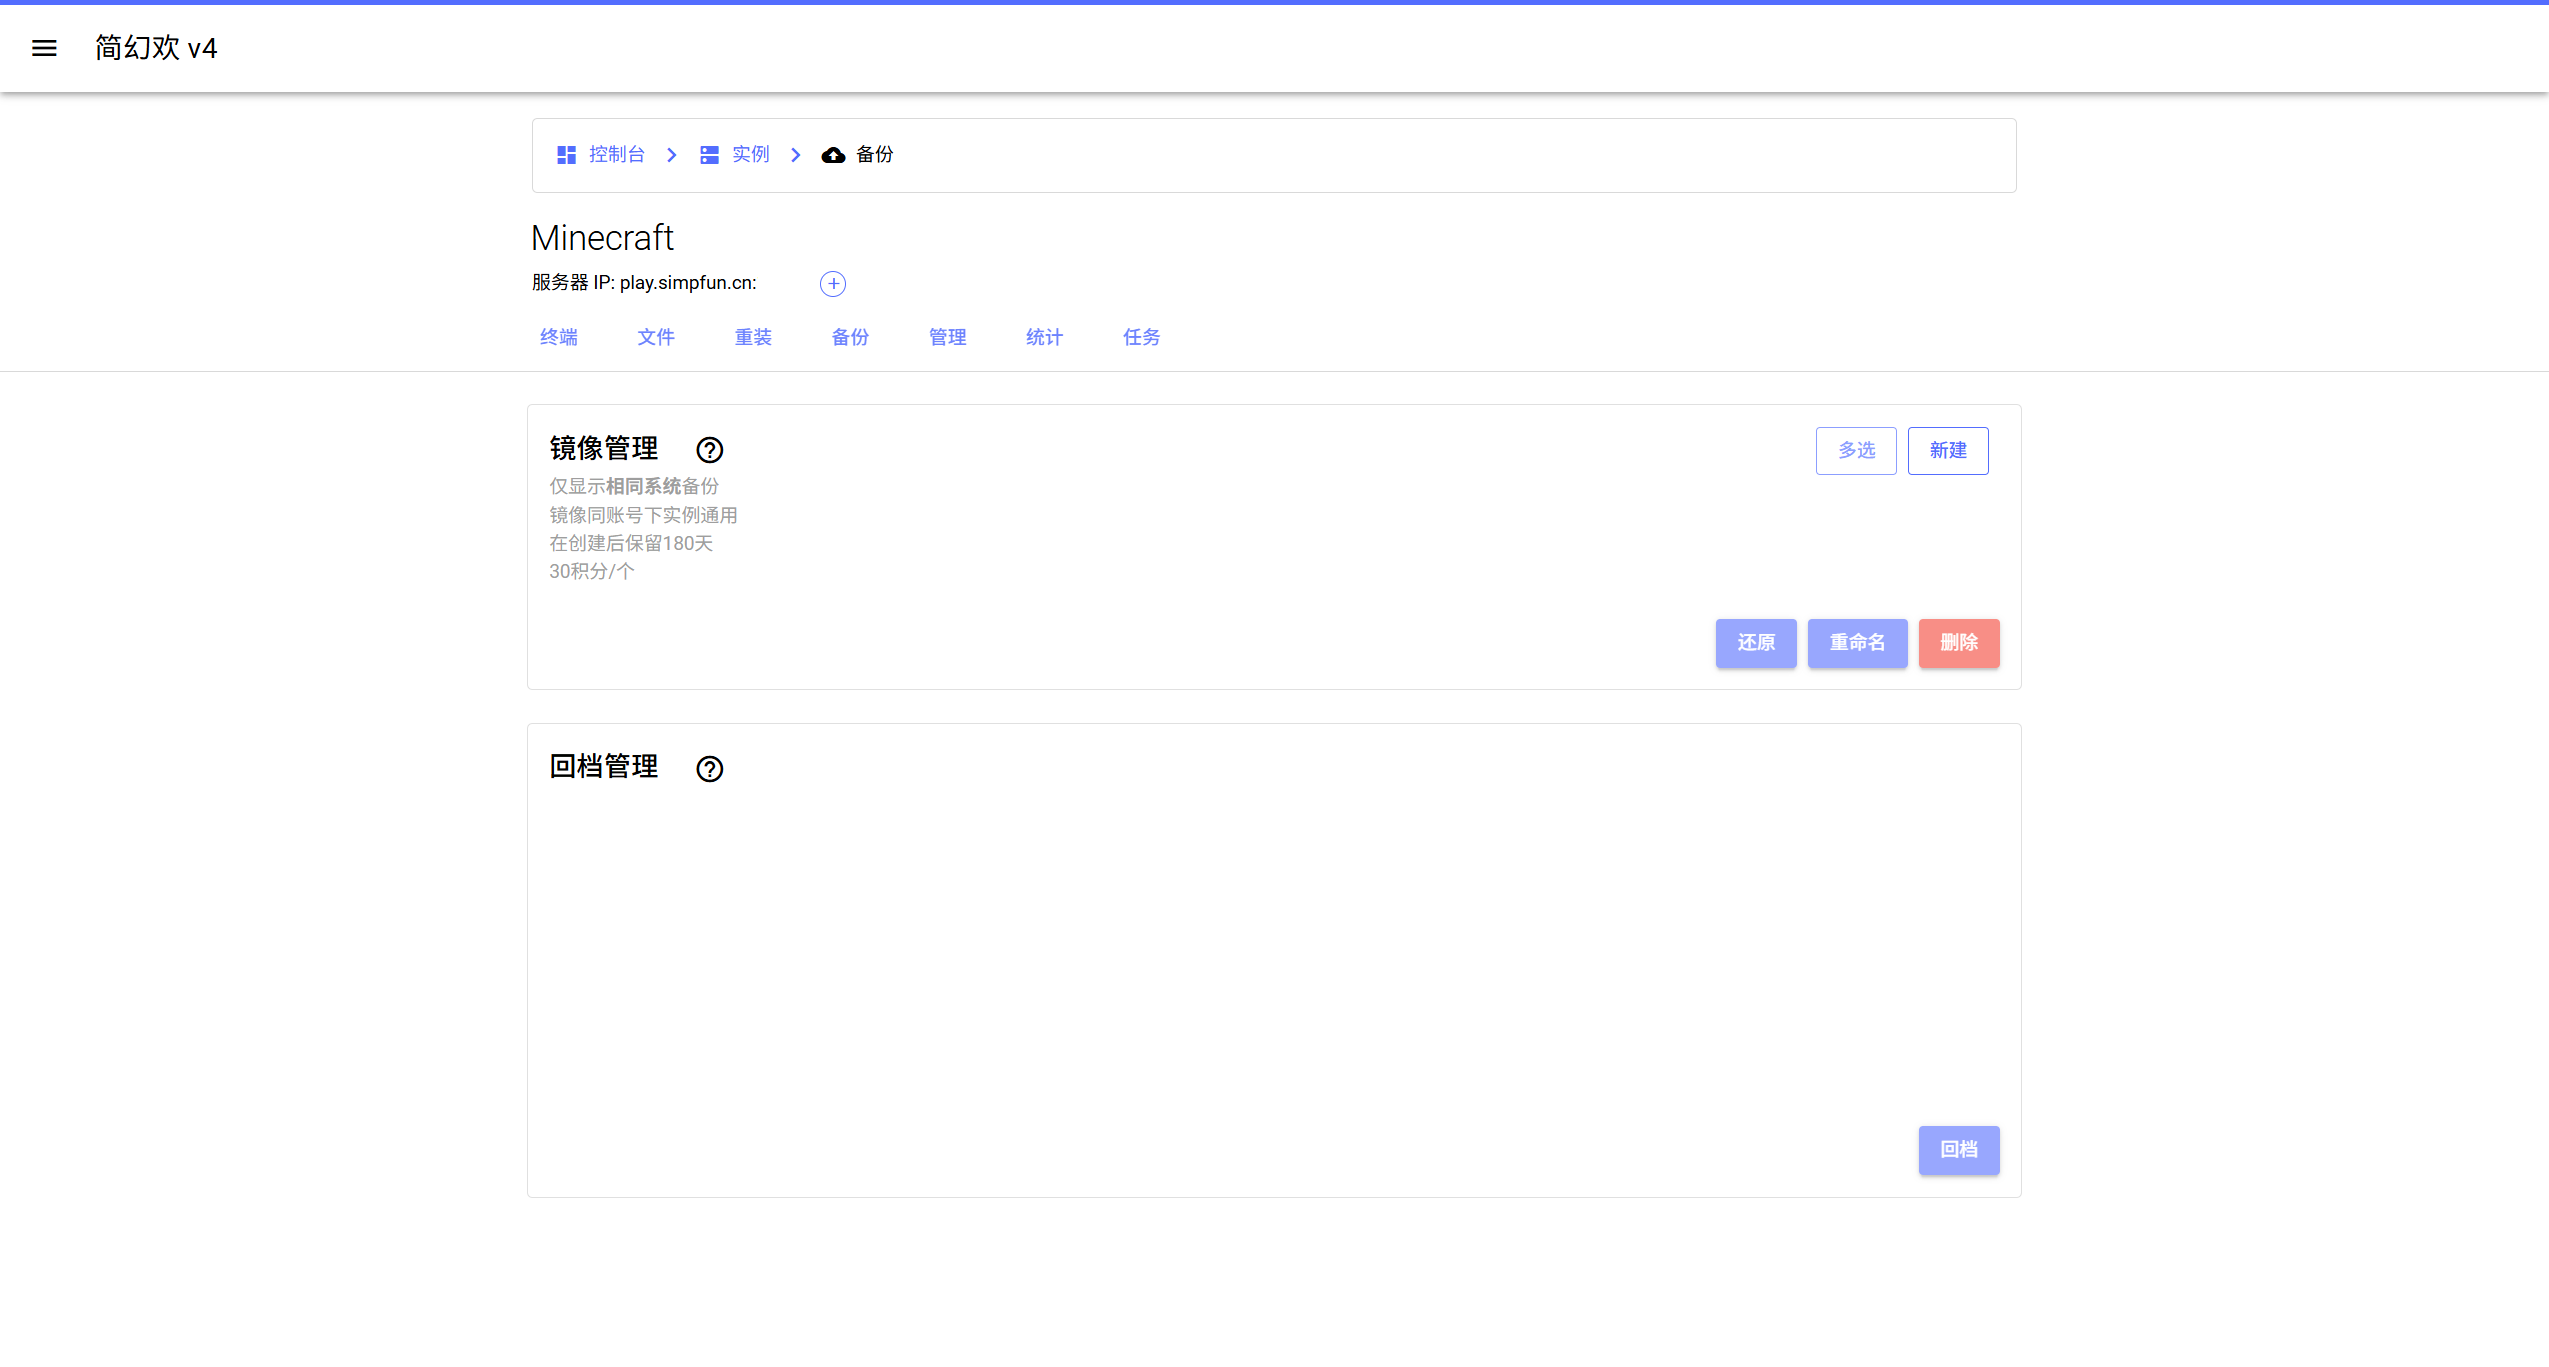Open the 镜像管理 help question mark icon
The image size is (2549, 1367).
[x=709, y=449]
